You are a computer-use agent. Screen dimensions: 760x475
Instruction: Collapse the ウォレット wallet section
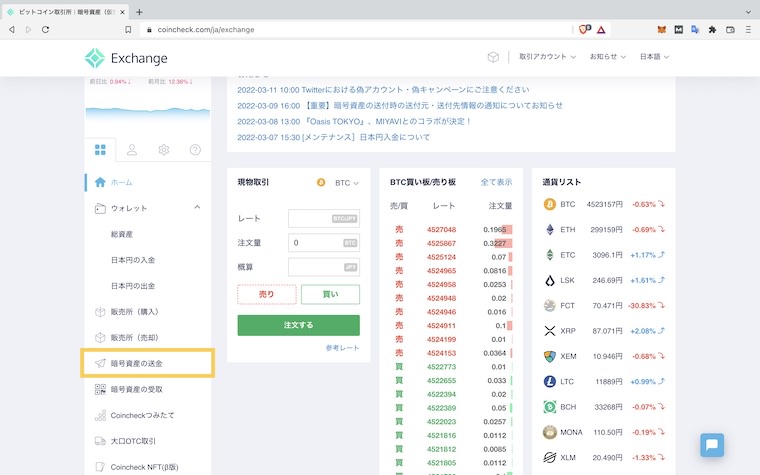coord(196,208)
